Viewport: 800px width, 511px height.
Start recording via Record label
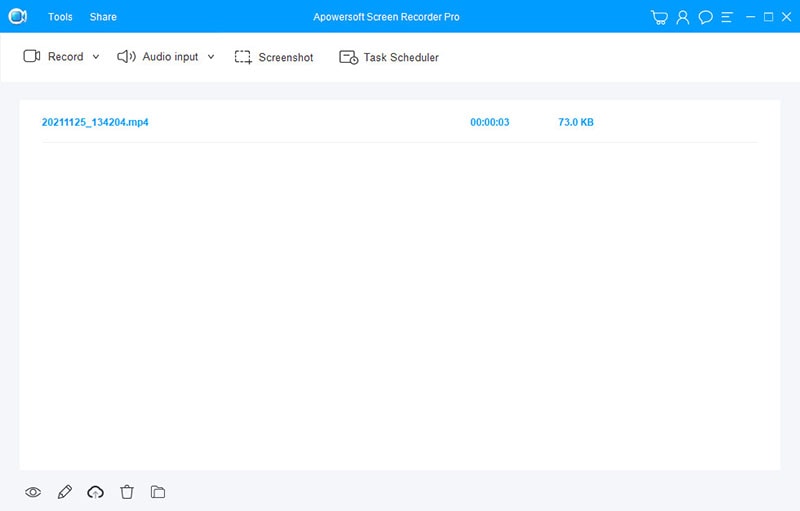(65, 57)
